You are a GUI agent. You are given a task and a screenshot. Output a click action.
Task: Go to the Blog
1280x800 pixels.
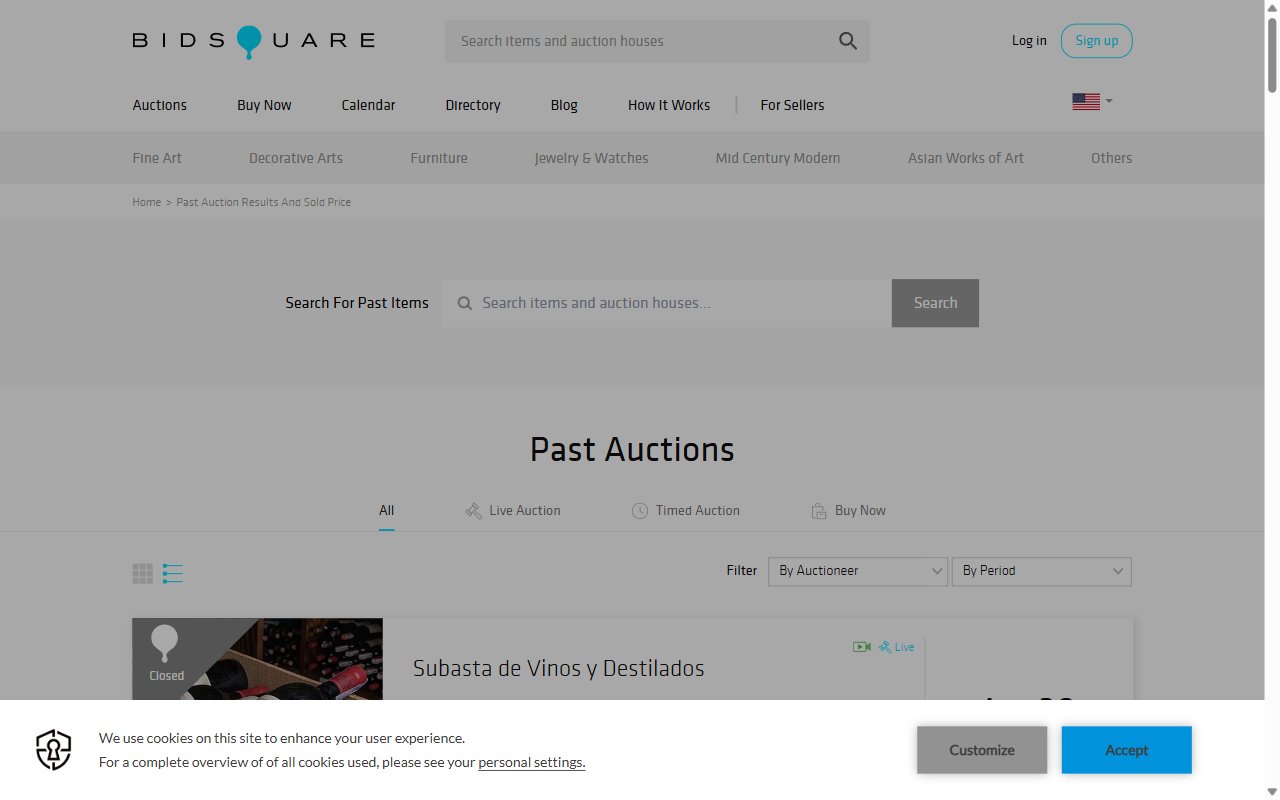[x=564, y=105]
